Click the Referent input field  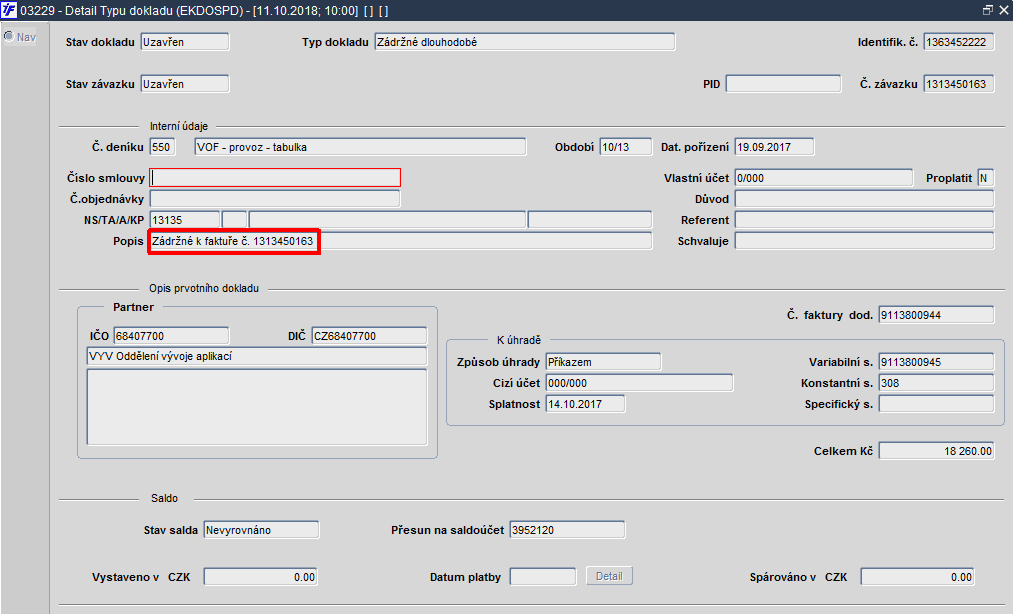tap(864, 220)
